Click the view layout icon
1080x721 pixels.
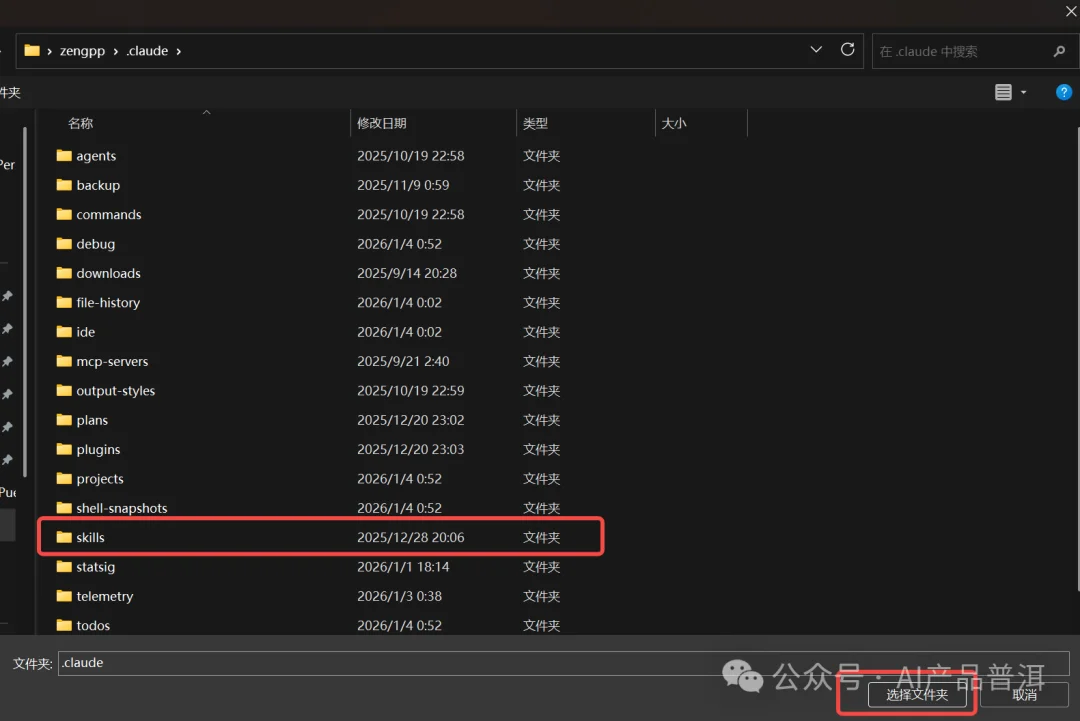[1003, 92]
